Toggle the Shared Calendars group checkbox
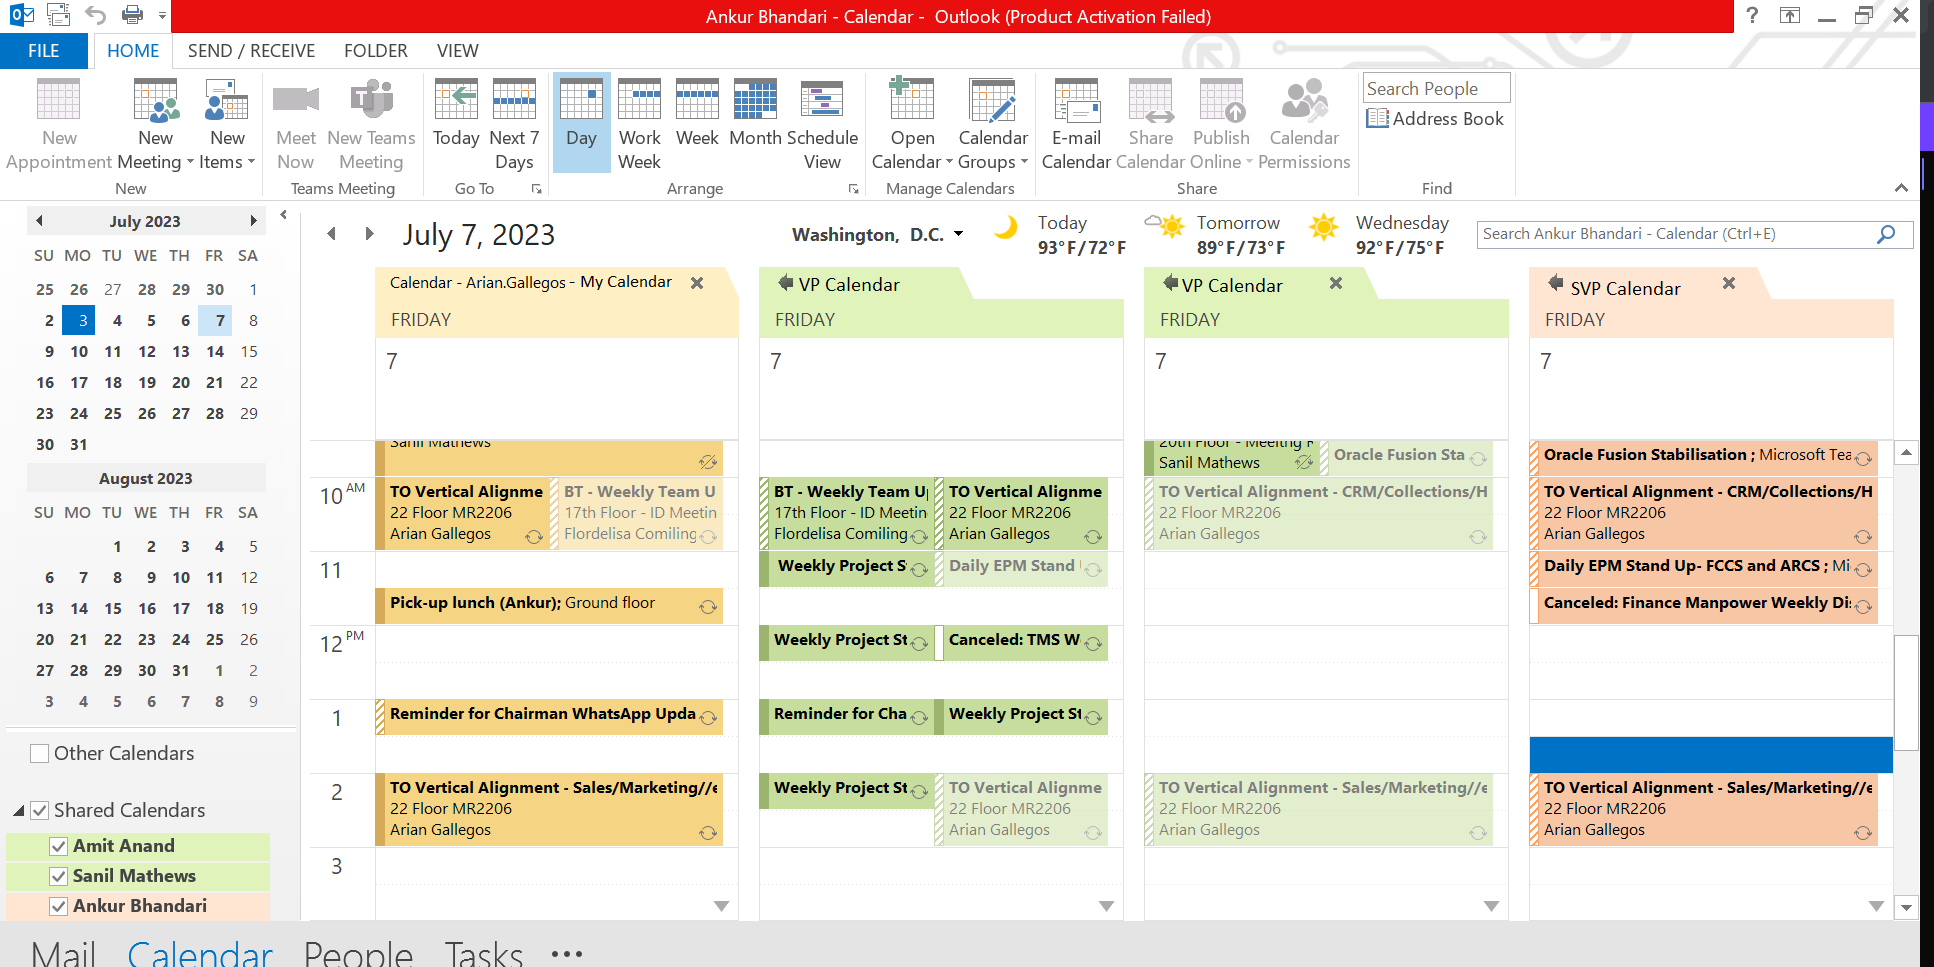 pyautogui.click(x=40, y=811)
